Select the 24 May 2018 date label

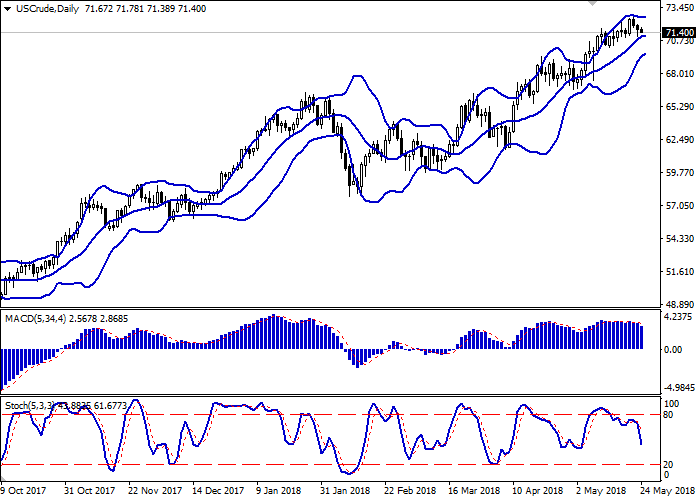pyautogui.click(x=672, y=491)
